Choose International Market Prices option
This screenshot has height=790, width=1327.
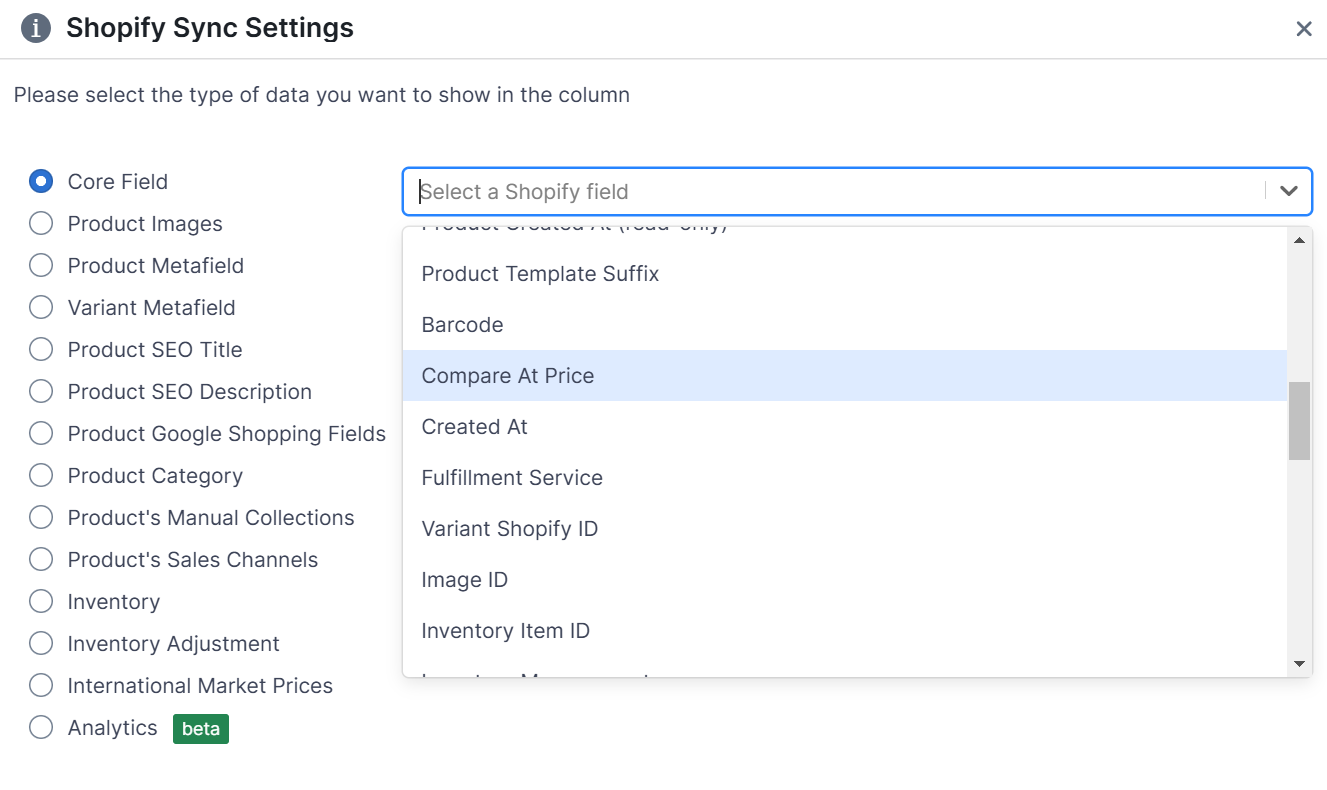pos(40,685)
